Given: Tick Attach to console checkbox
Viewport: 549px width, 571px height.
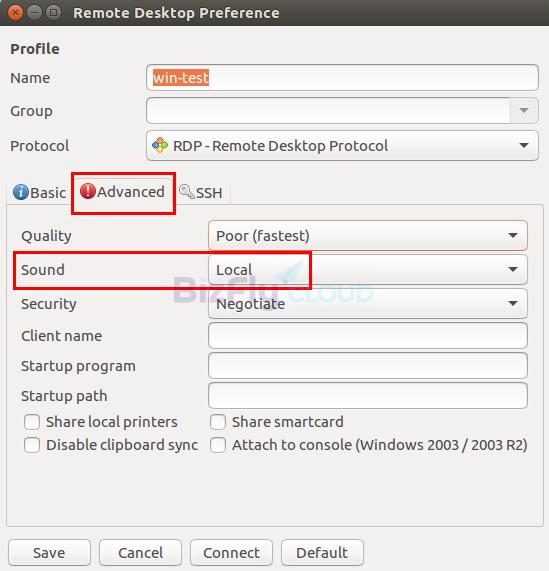Looking at the screenshot, I should pyautogui.click(x=218, y=445).
